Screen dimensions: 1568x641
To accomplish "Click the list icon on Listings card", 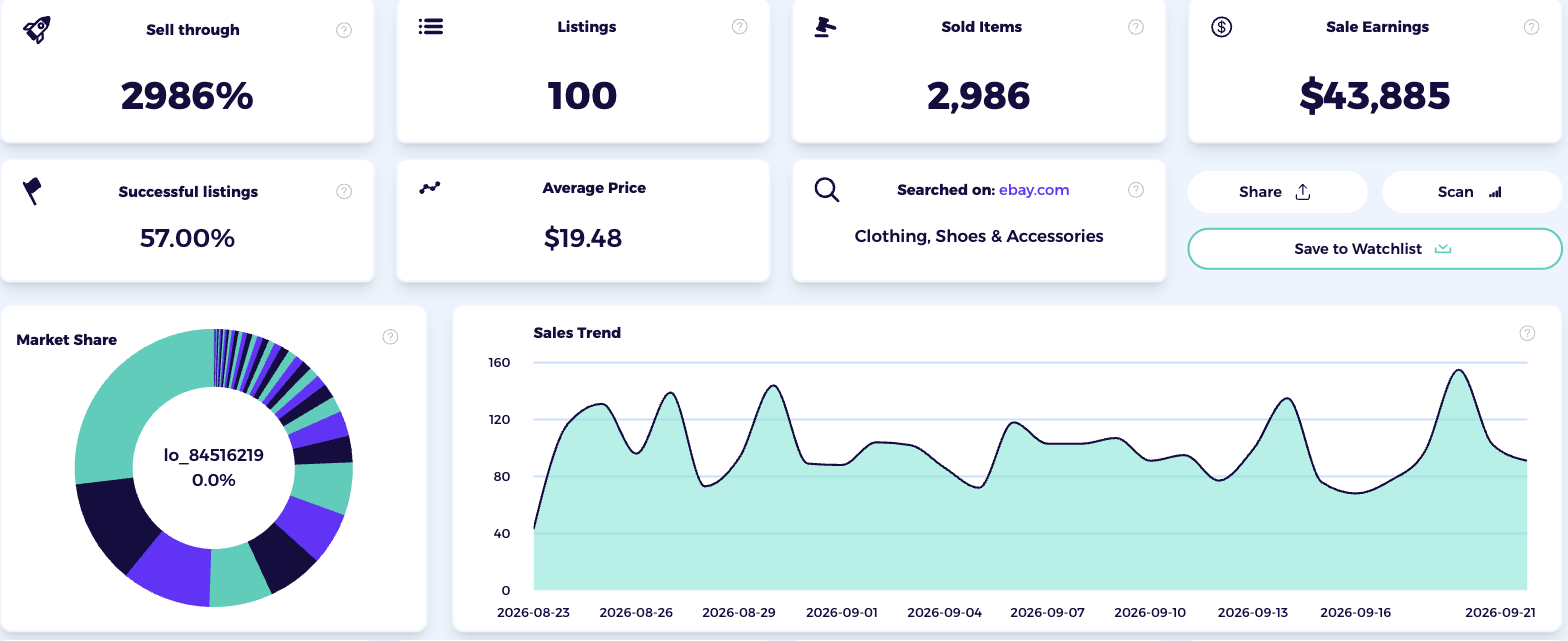I will coord(431,26).
